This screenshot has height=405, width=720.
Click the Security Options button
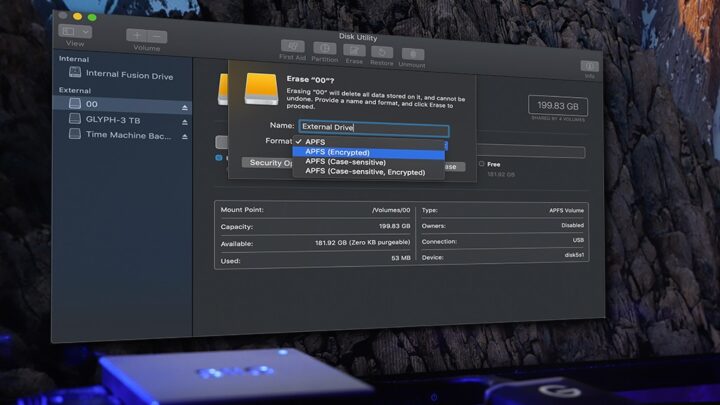(x=269, y=163)
